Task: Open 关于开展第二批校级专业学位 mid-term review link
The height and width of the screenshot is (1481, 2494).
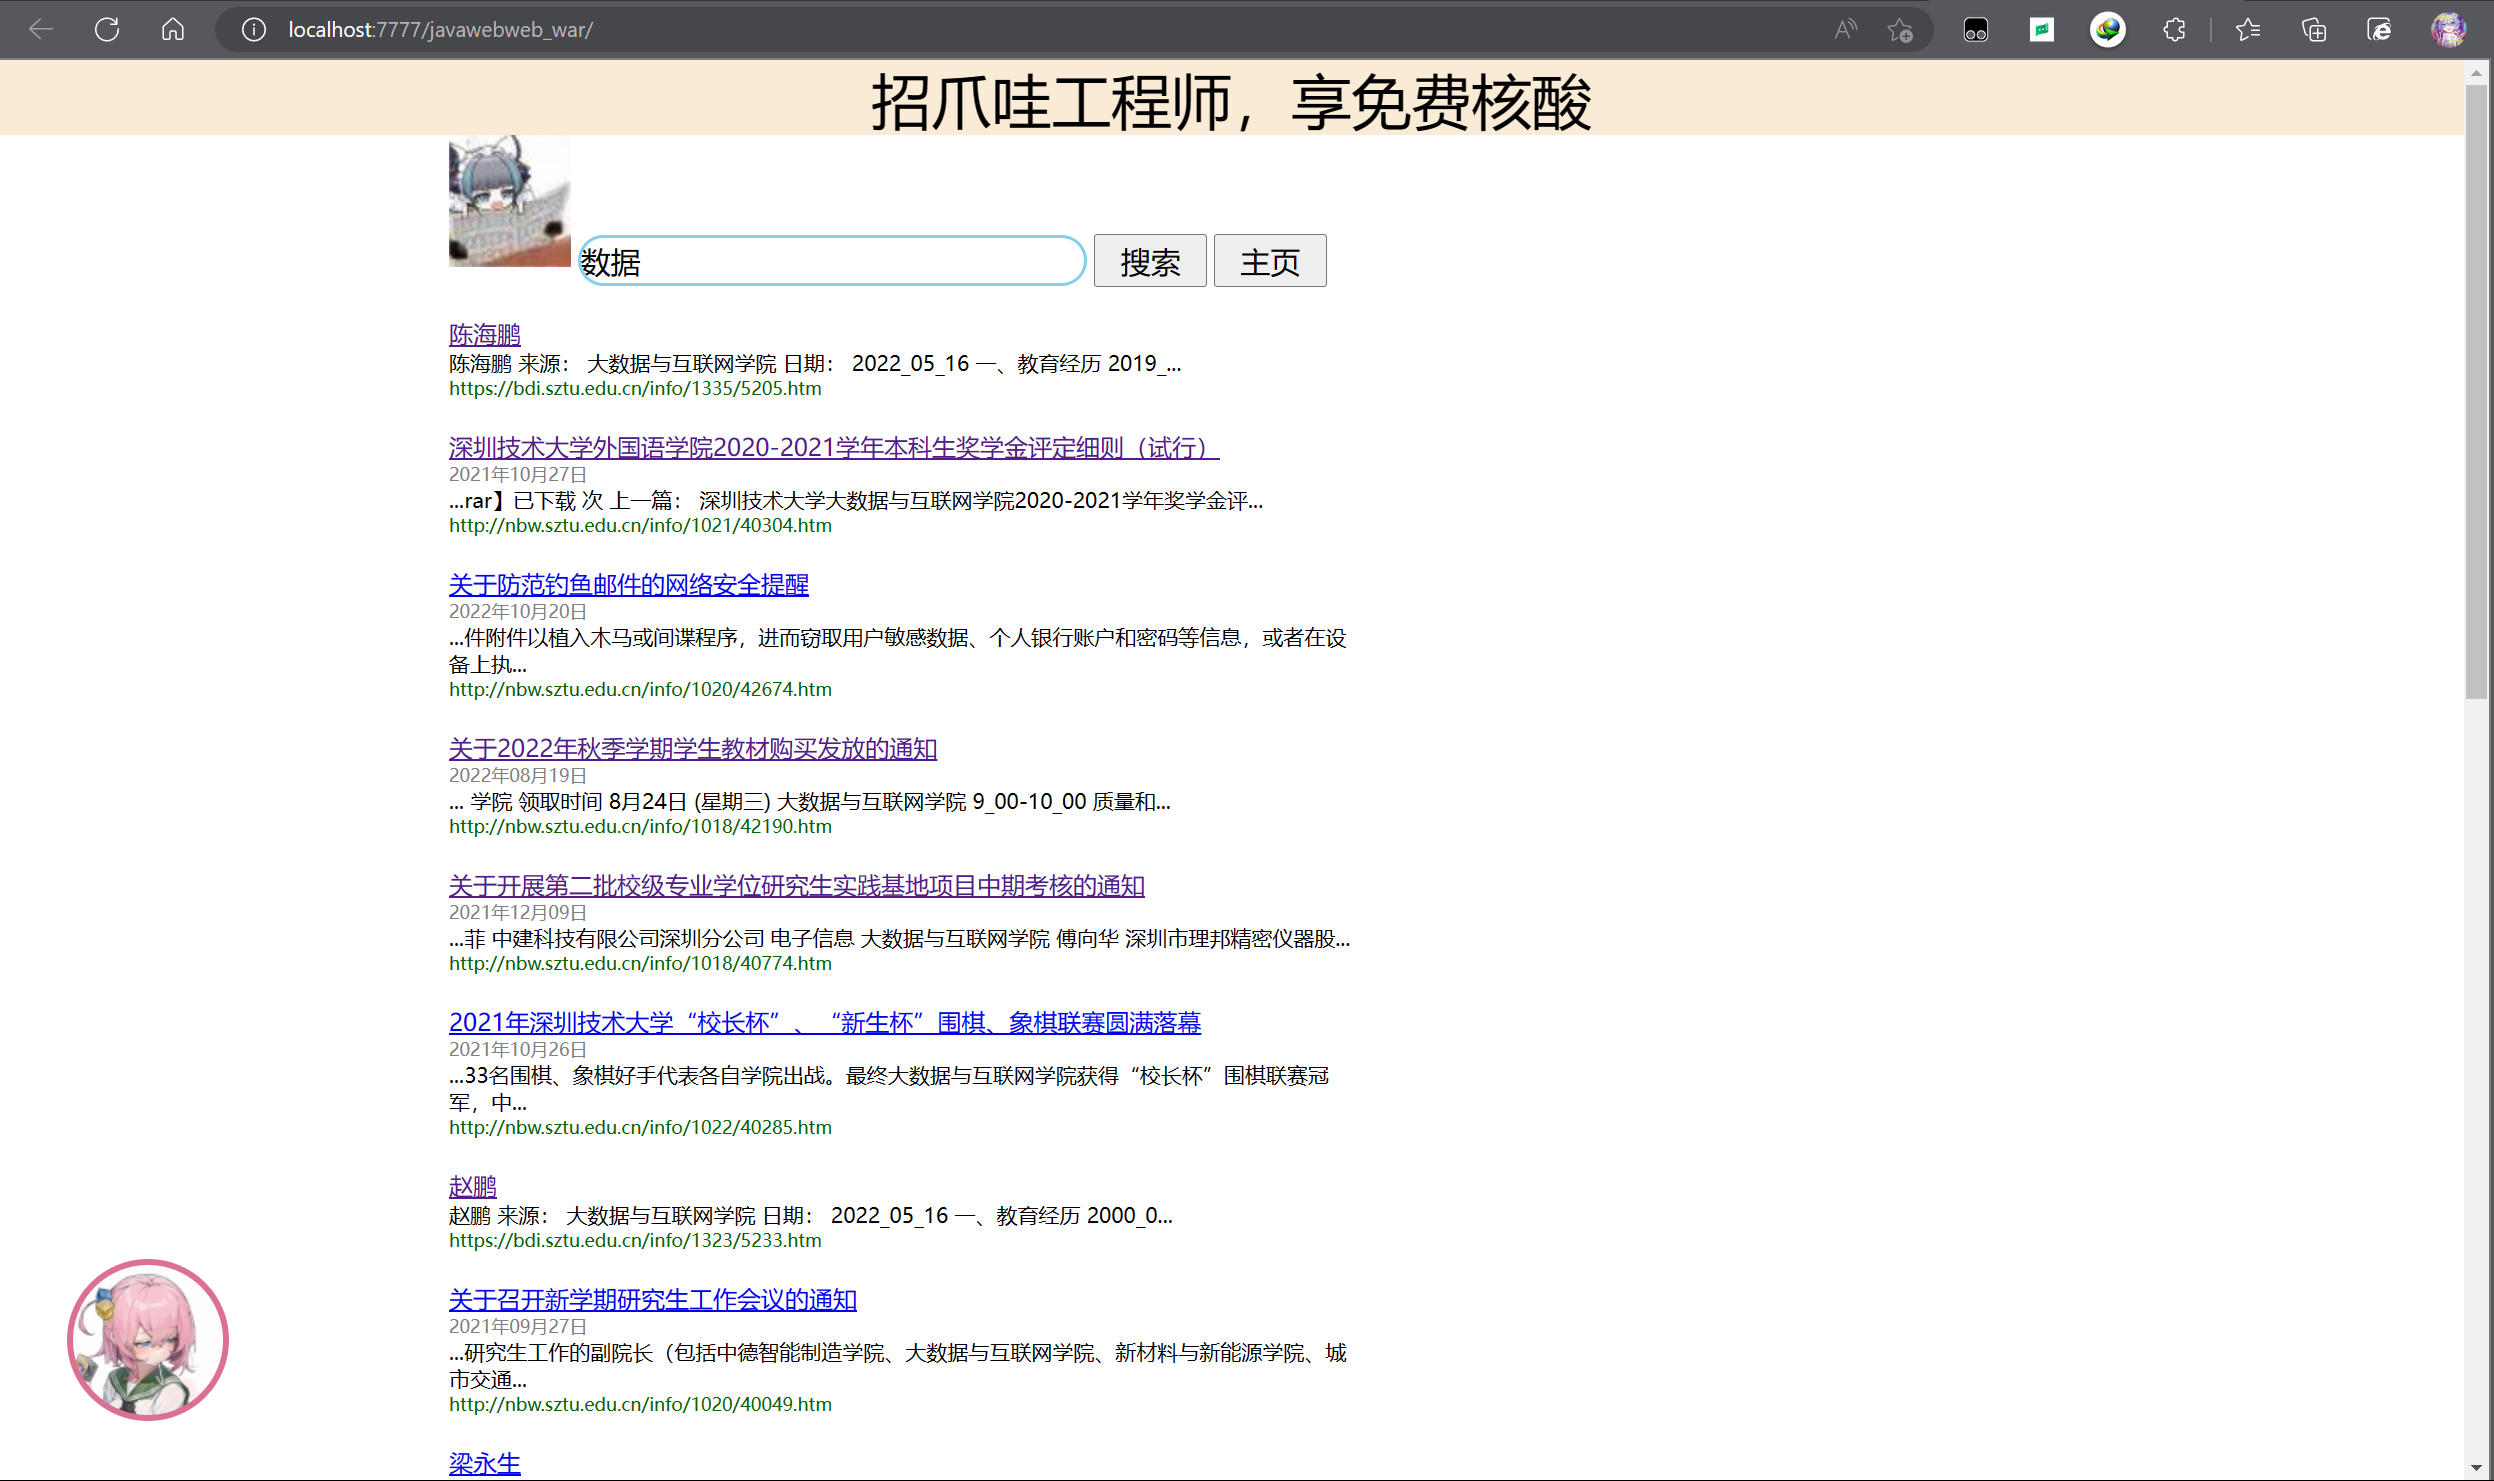Action: coord(797,885)
